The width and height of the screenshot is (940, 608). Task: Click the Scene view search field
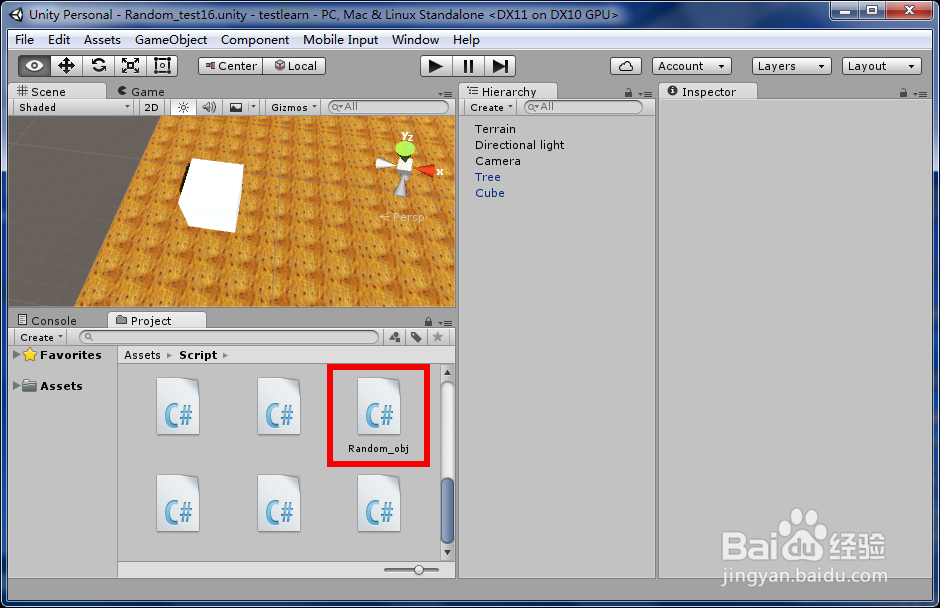pos(388,107)
